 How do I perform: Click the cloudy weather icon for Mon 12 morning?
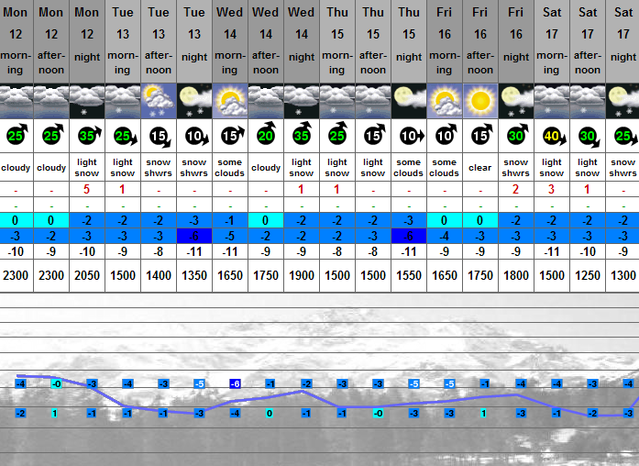16,101
